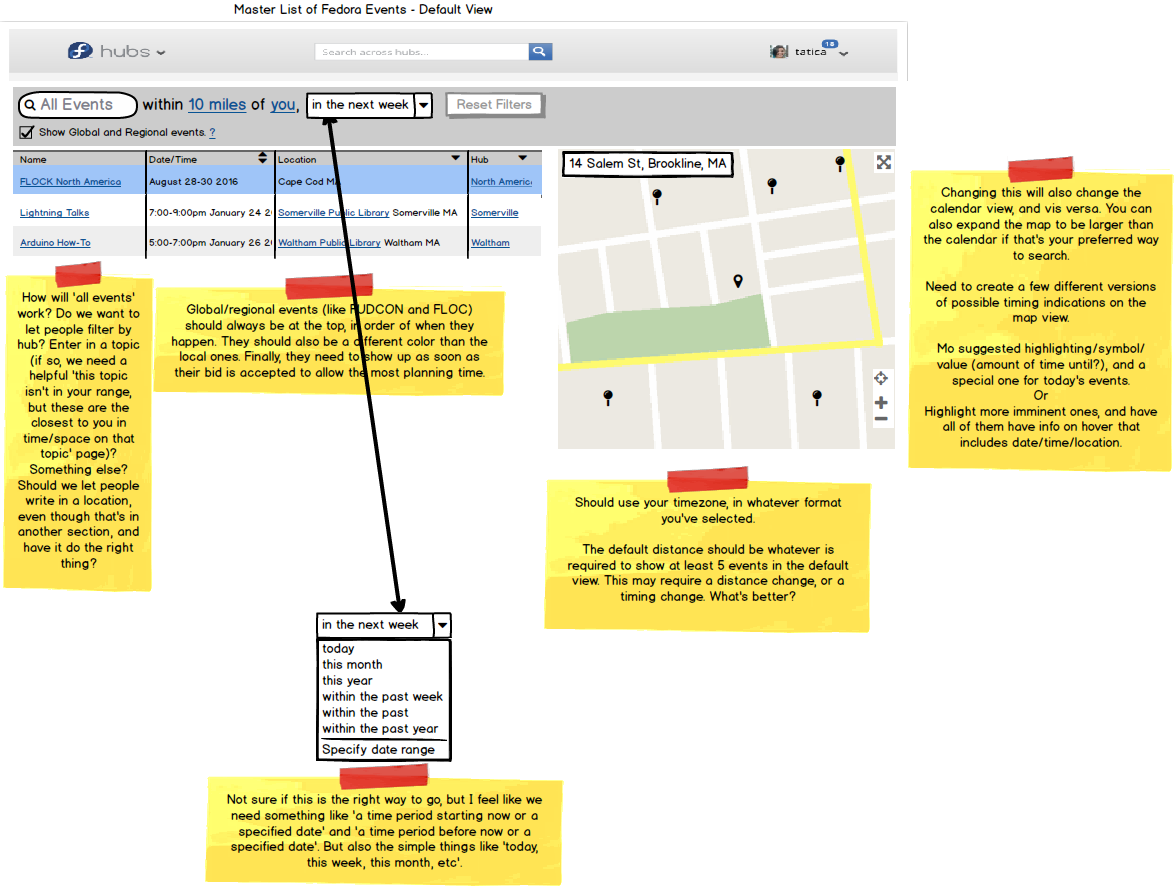Click the Search across hubs field
1174x886 pixels.
pos(422,52)
